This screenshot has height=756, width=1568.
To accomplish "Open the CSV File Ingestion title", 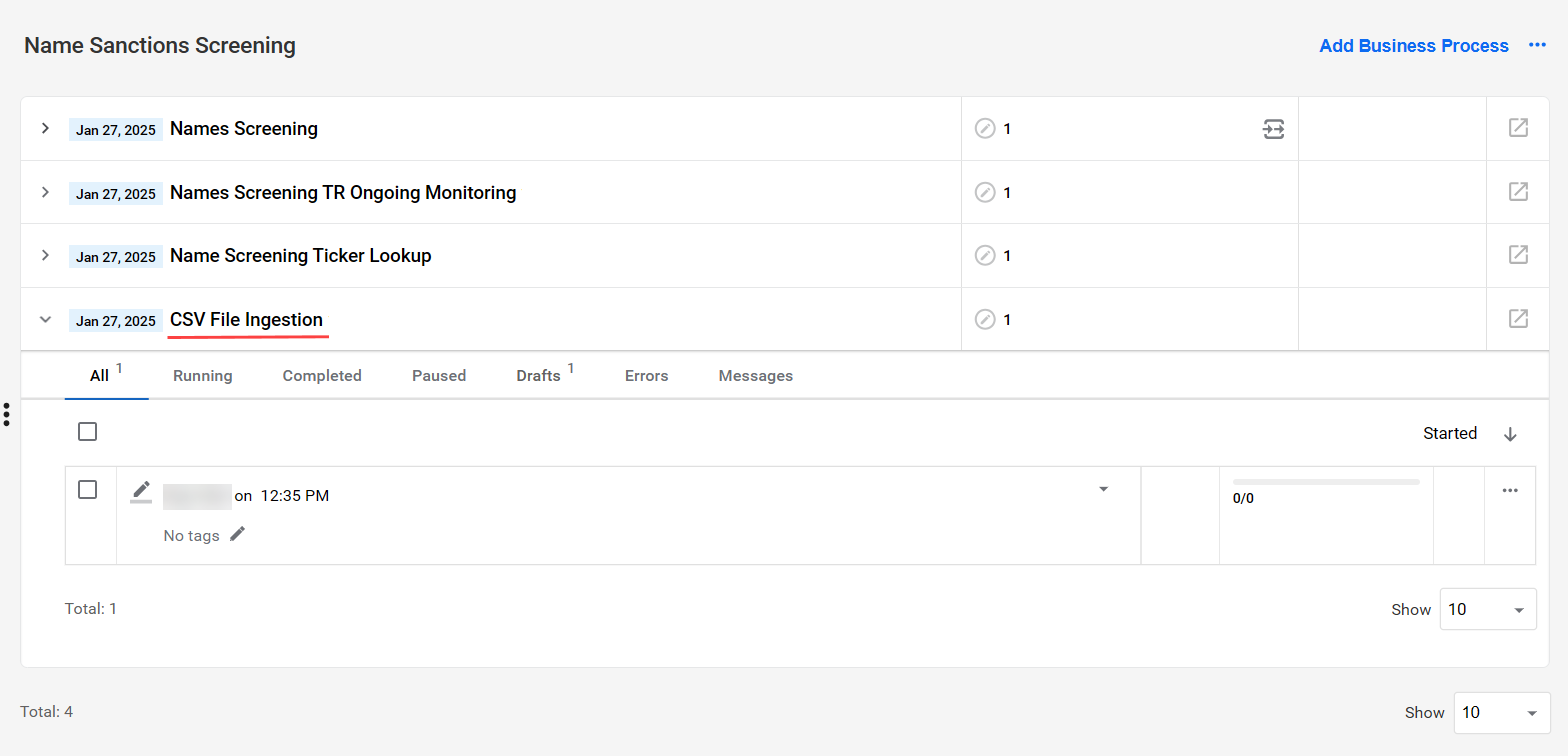I will [x=247, y=320].
